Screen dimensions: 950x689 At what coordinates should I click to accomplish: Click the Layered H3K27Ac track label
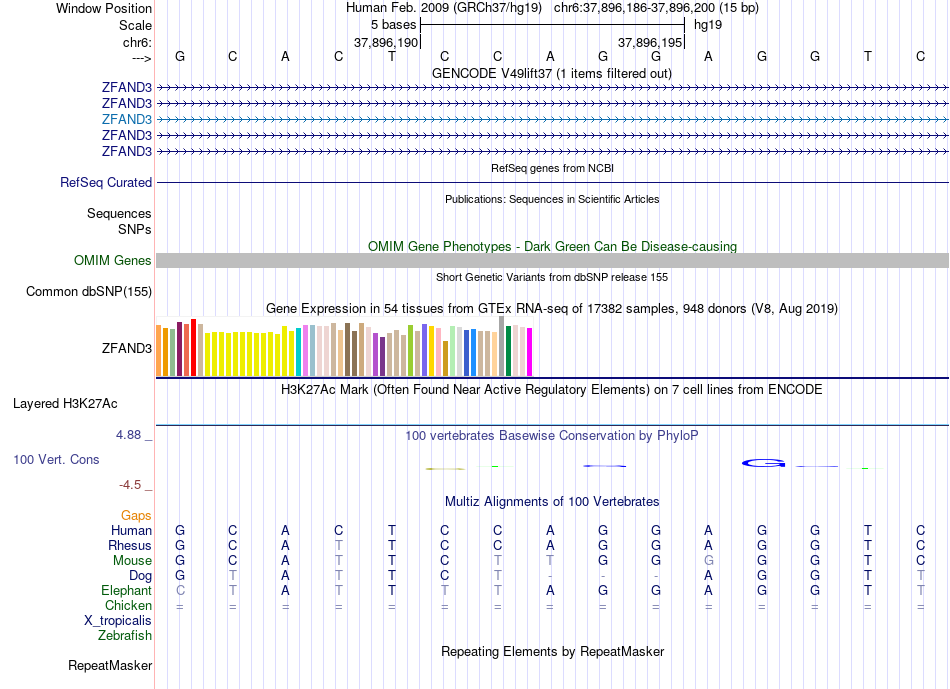tap(65, 404)
